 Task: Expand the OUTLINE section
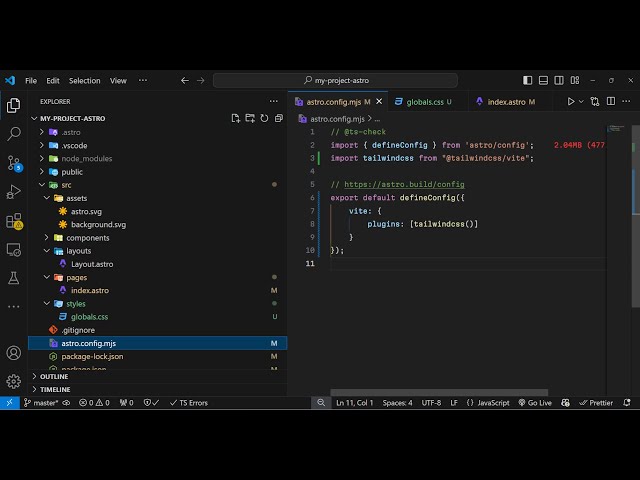(x=158, y=376)
